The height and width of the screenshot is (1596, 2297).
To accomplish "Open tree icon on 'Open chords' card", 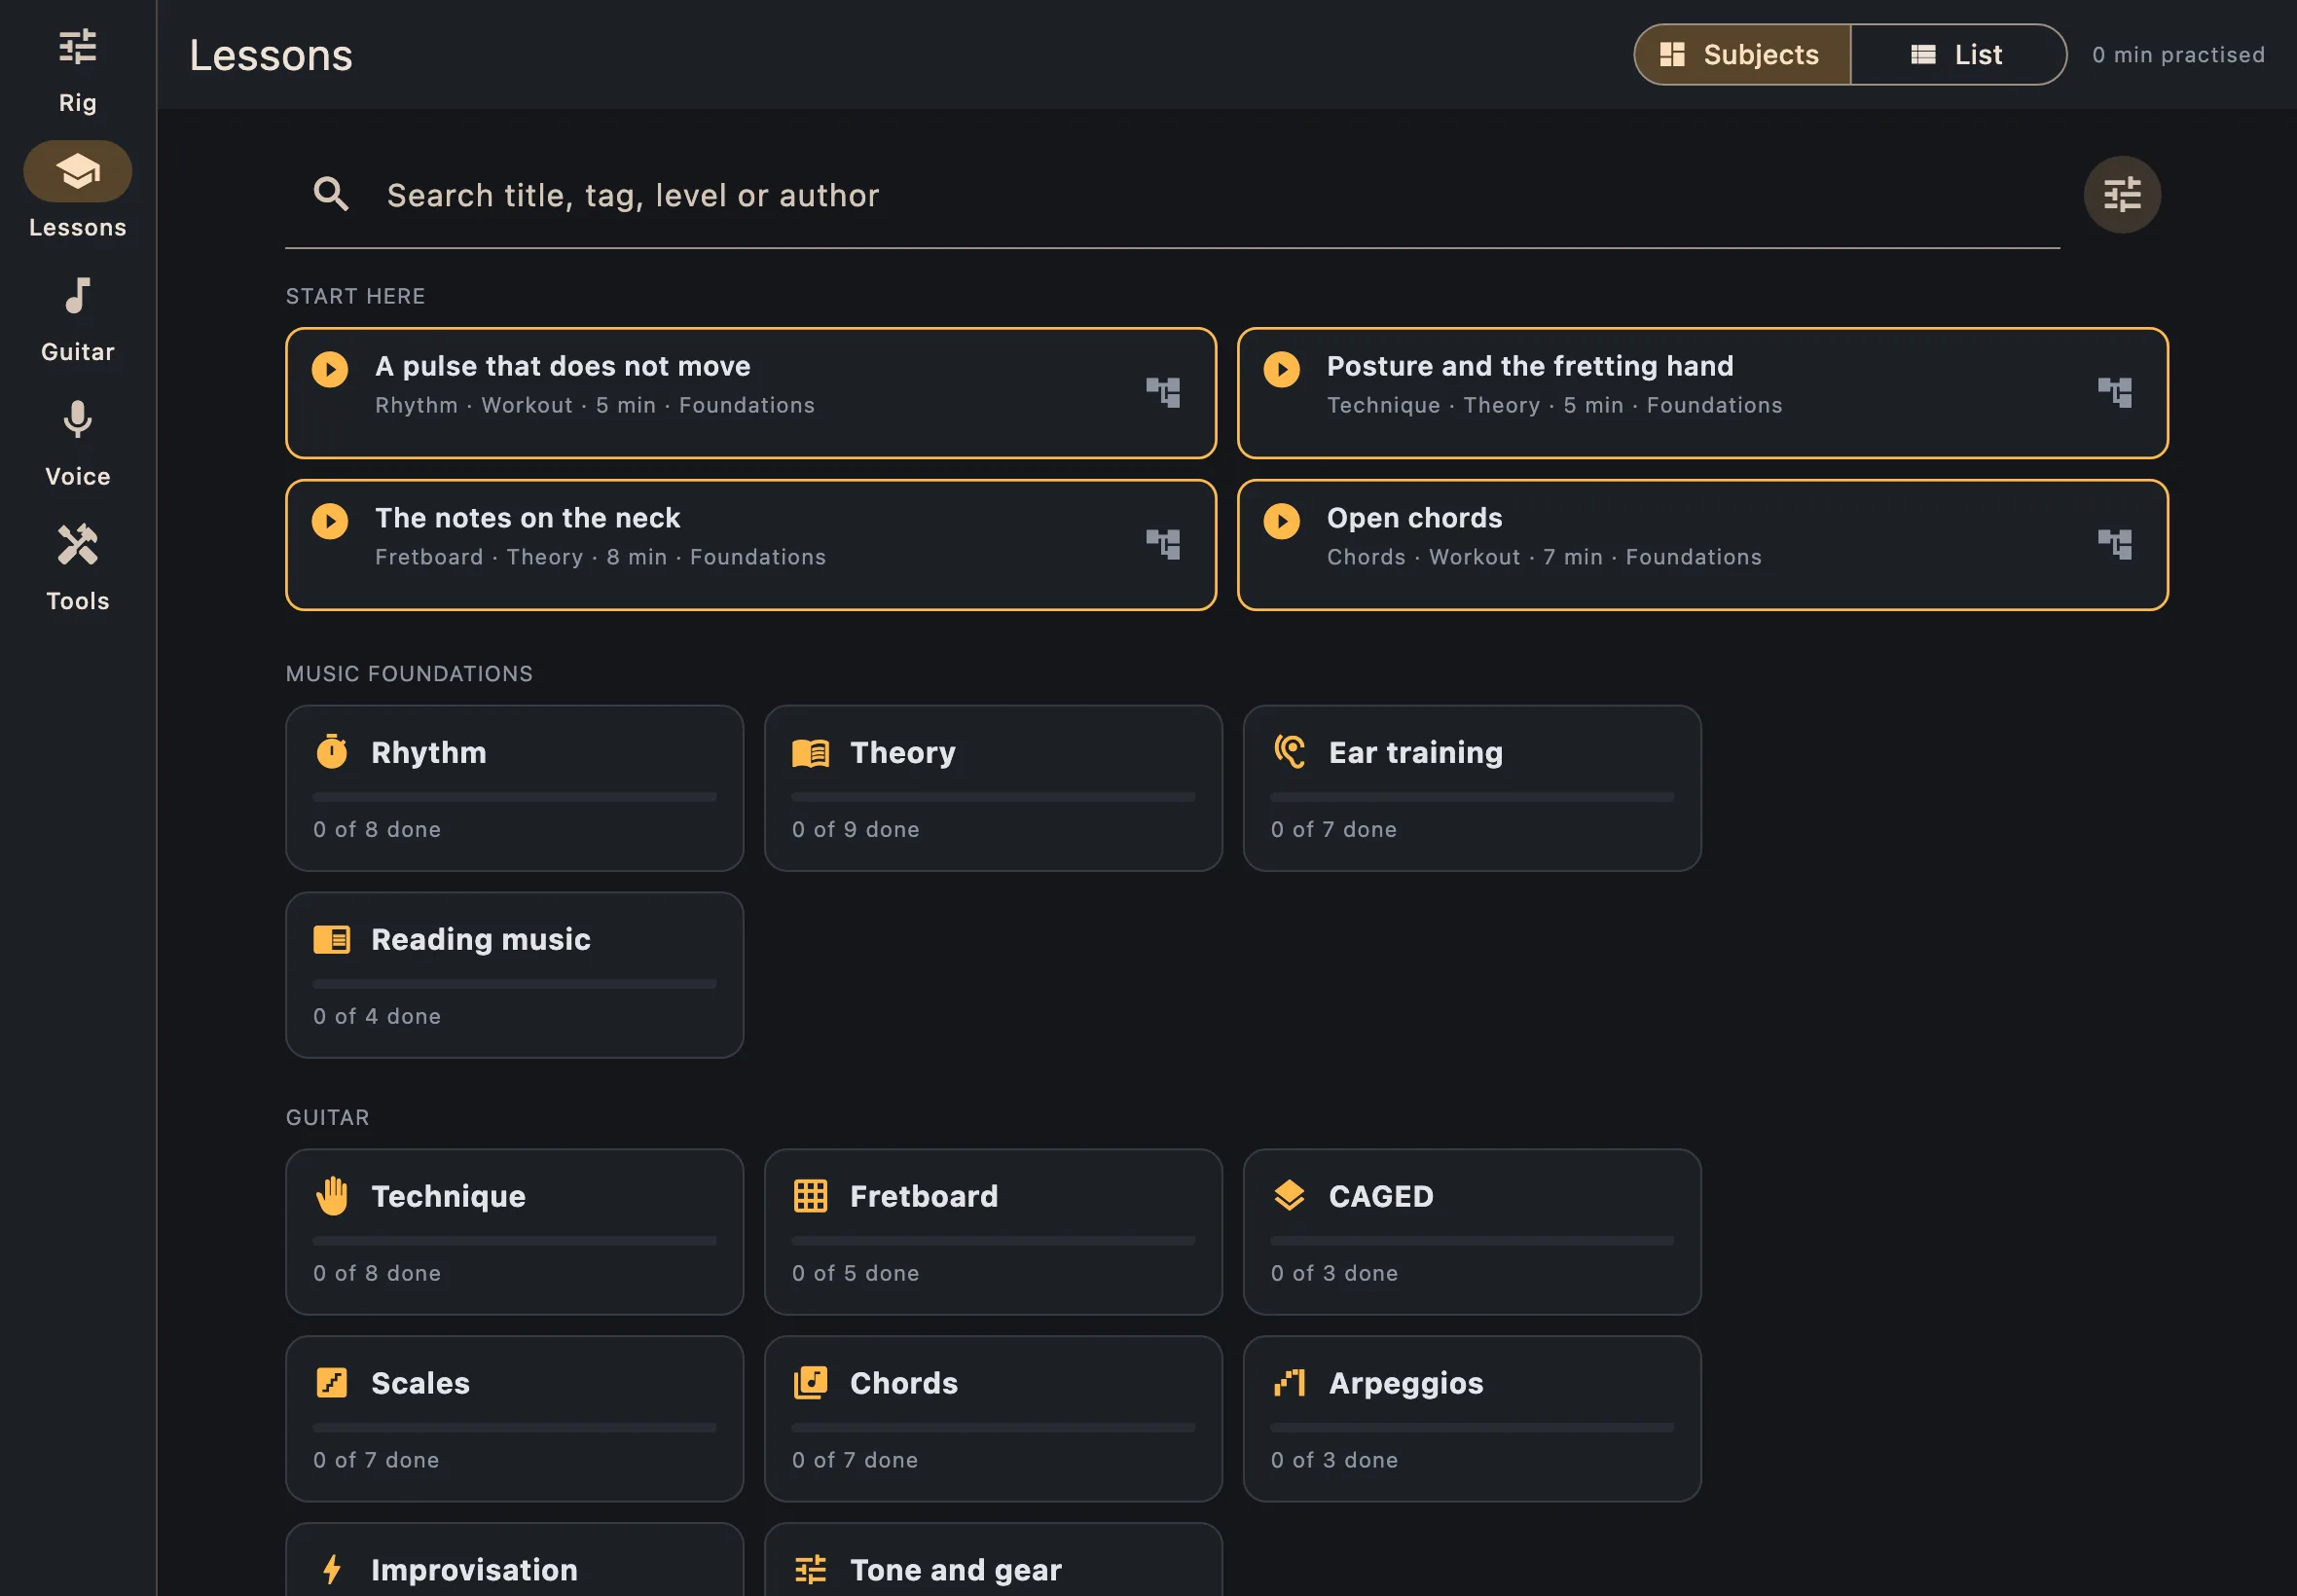I will click(2114, 544).
